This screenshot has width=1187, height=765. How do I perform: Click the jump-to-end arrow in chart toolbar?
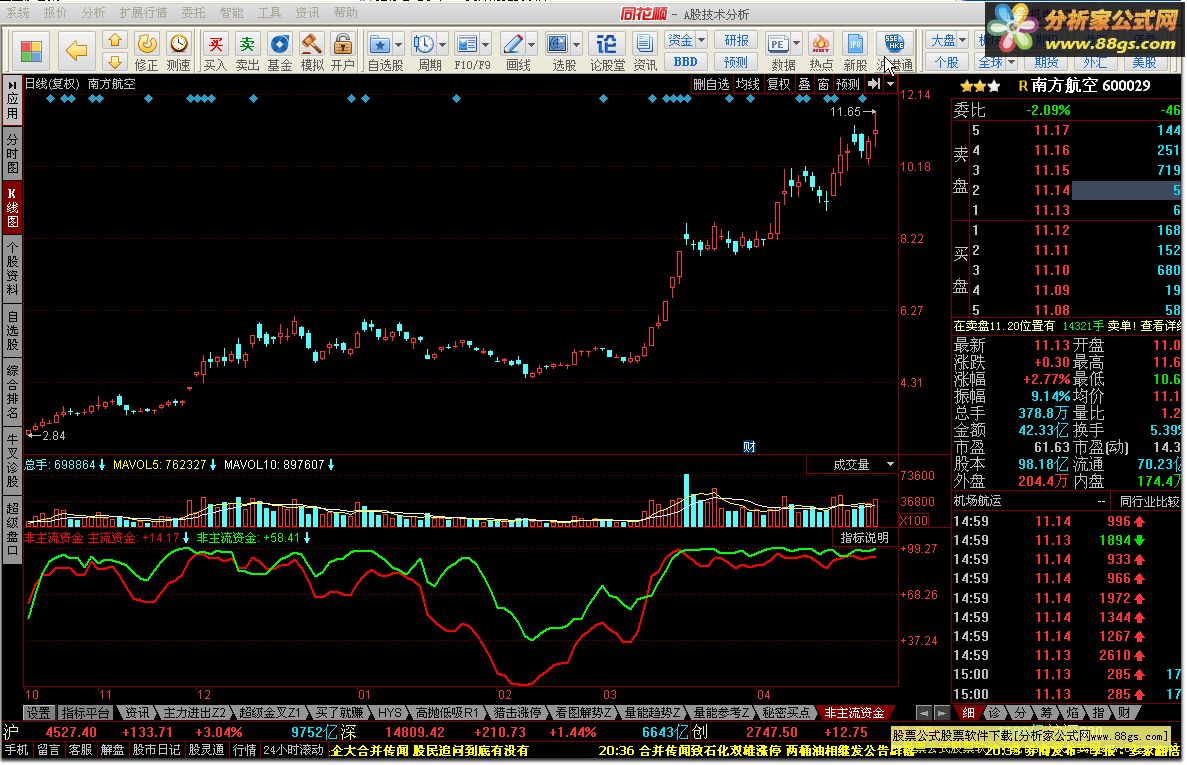point(874,84)
